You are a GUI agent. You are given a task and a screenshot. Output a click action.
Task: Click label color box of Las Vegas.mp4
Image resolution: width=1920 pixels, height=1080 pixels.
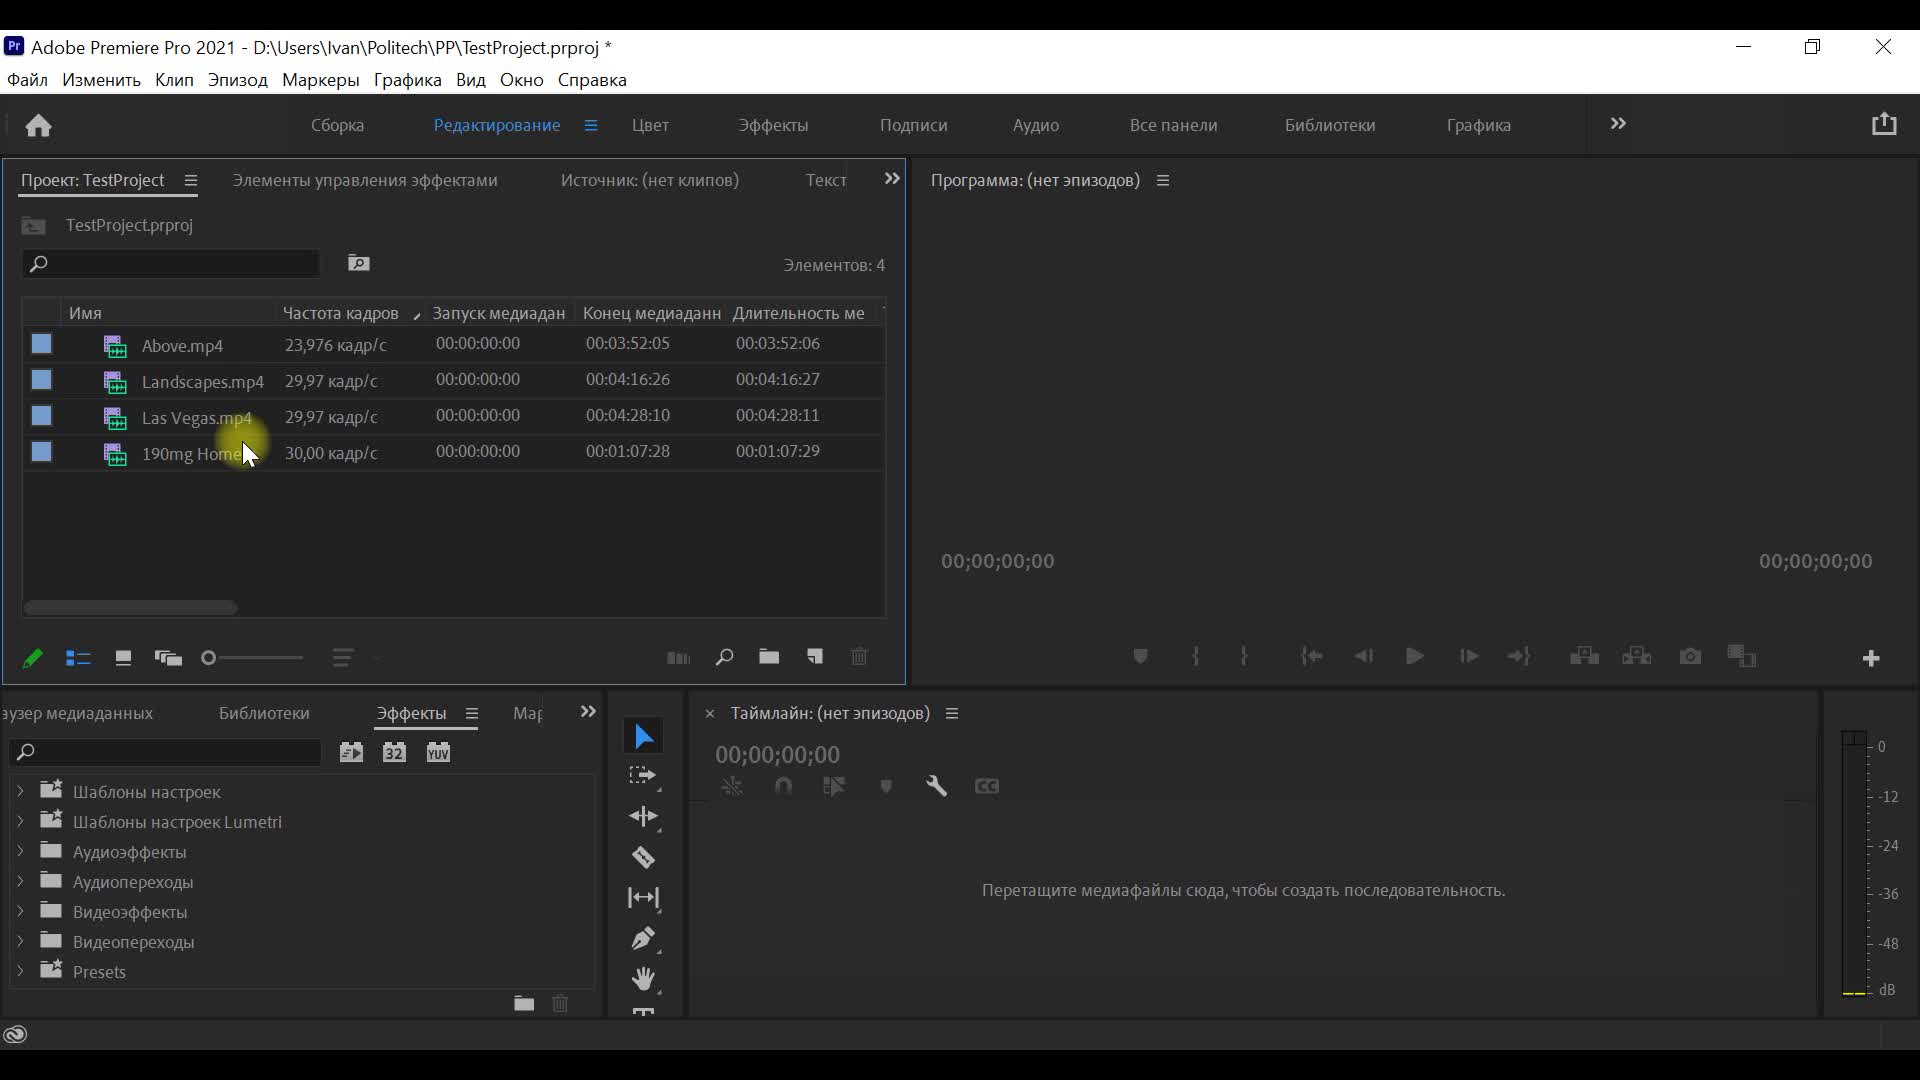[x=41, y=416]
